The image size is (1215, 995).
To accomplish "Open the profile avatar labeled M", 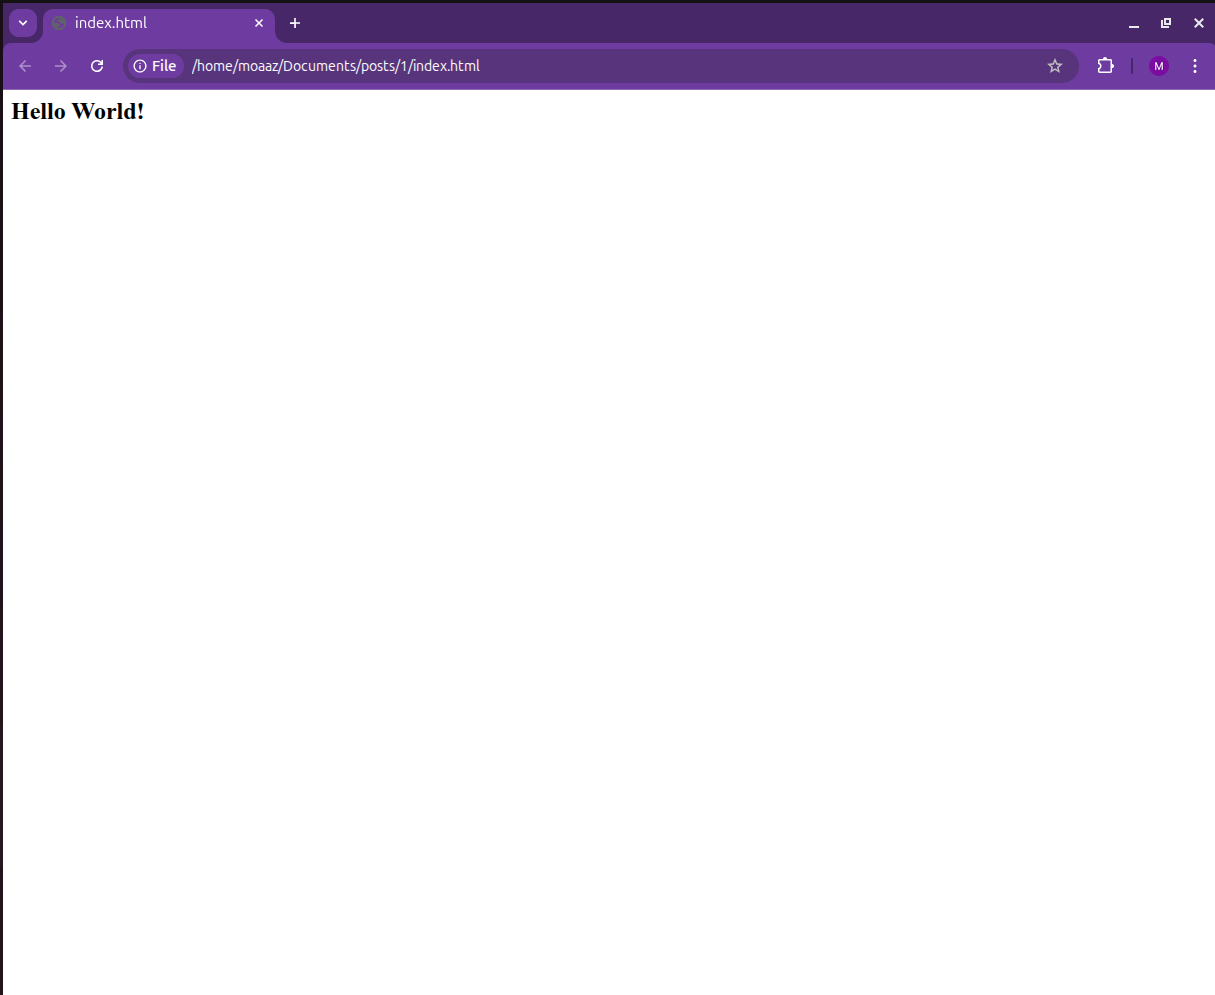I will click(1159, 66).
